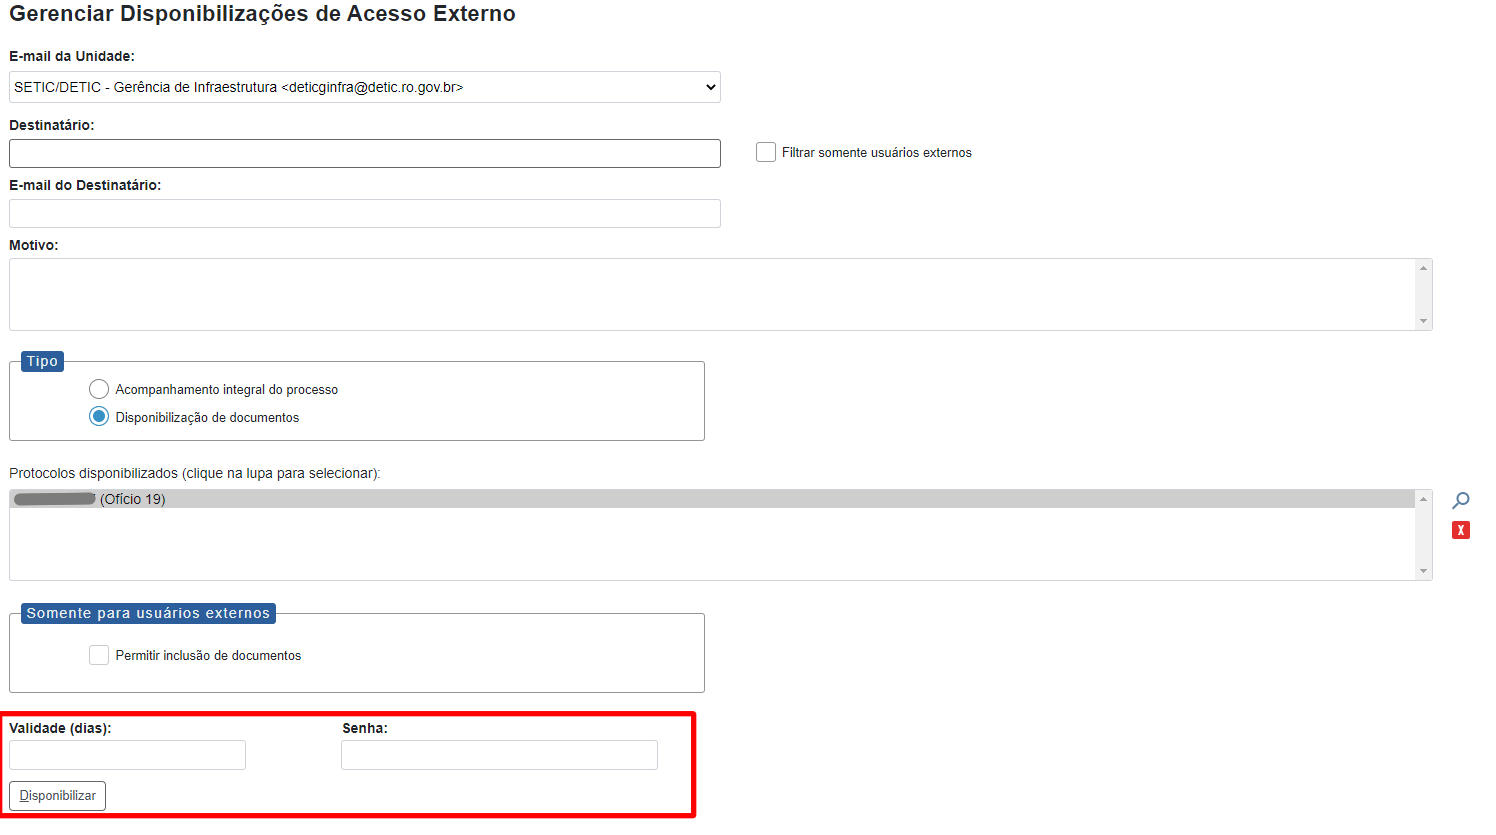
Task: Click the Senha password field
Action: tap(499, 755)
